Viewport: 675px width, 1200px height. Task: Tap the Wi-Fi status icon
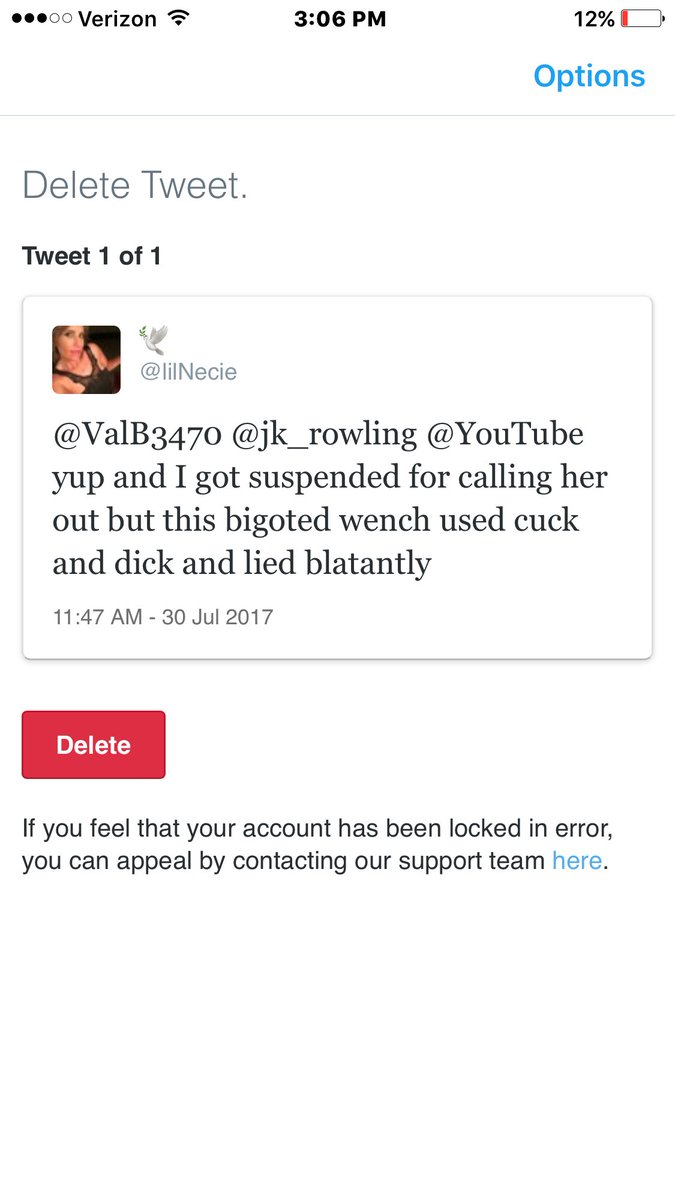(x=179, y=18)
